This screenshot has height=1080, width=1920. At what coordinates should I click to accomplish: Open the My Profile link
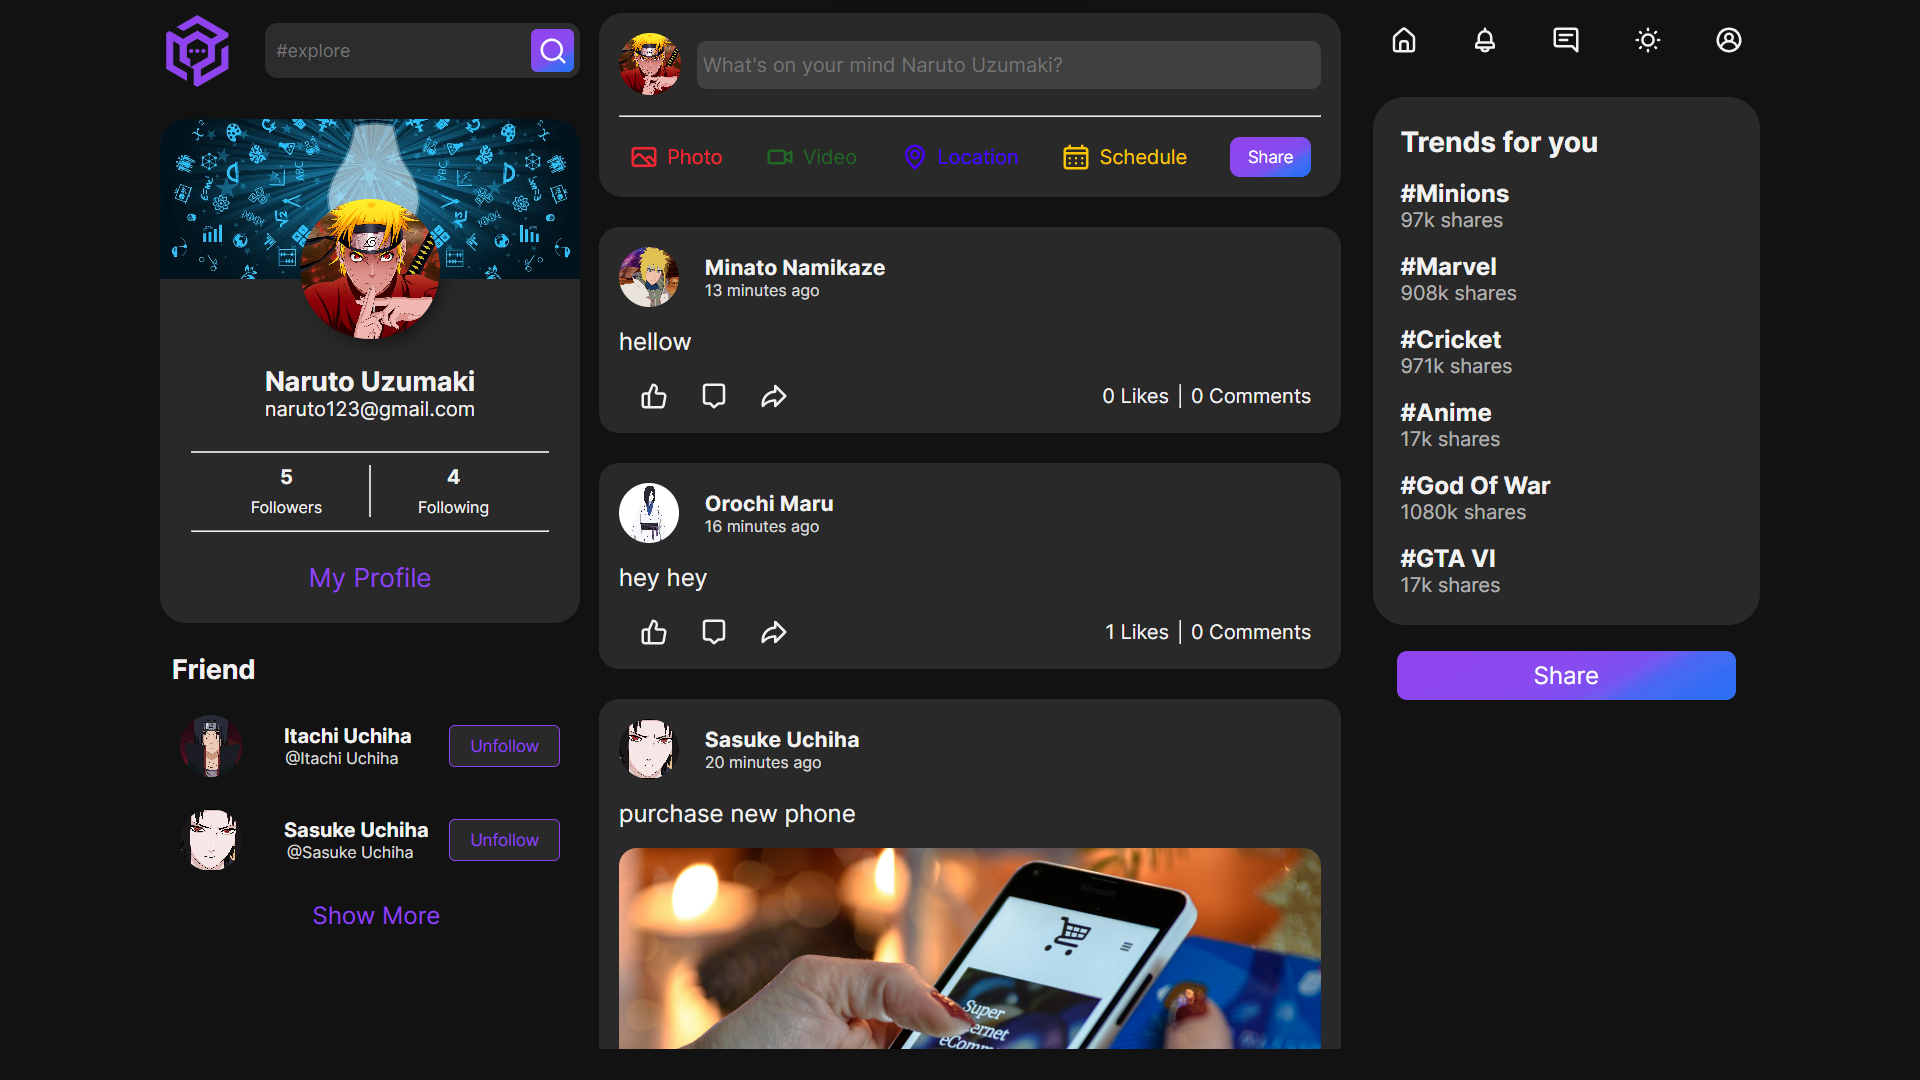point(370,578)
